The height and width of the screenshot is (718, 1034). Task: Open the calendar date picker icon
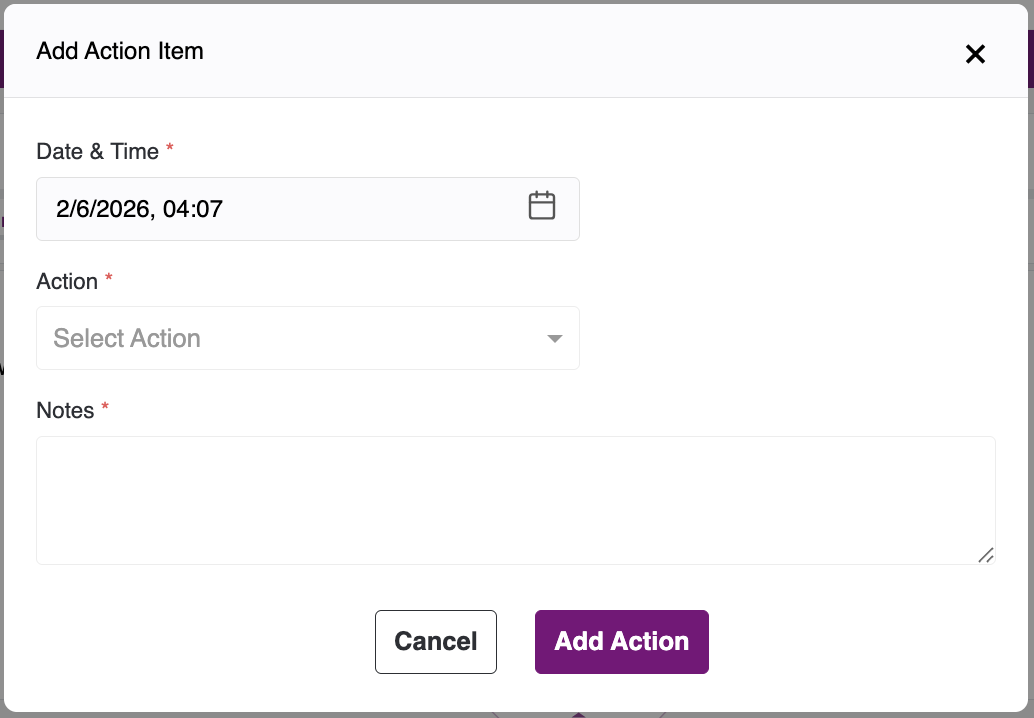pos(541,206)
